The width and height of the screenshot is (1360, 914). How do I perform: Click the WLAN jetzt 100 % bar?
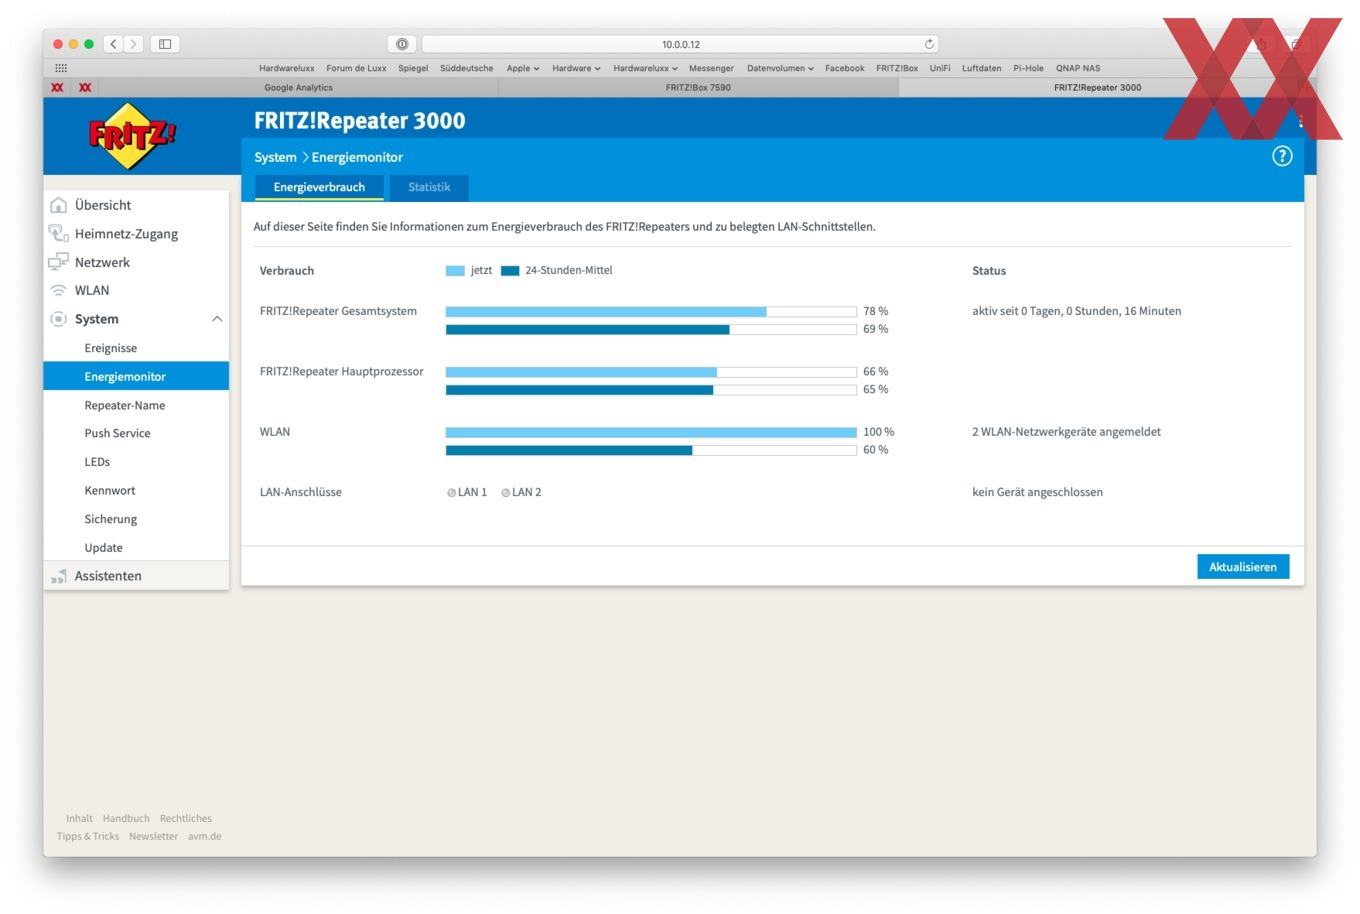pos(651,432)
